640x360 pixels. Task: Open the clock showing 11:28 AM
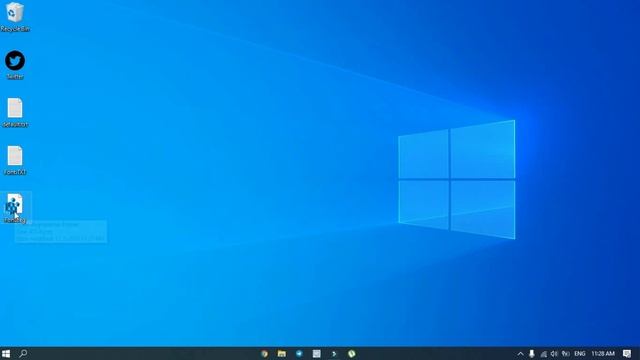pyautogui.click(x=603, y=353)
